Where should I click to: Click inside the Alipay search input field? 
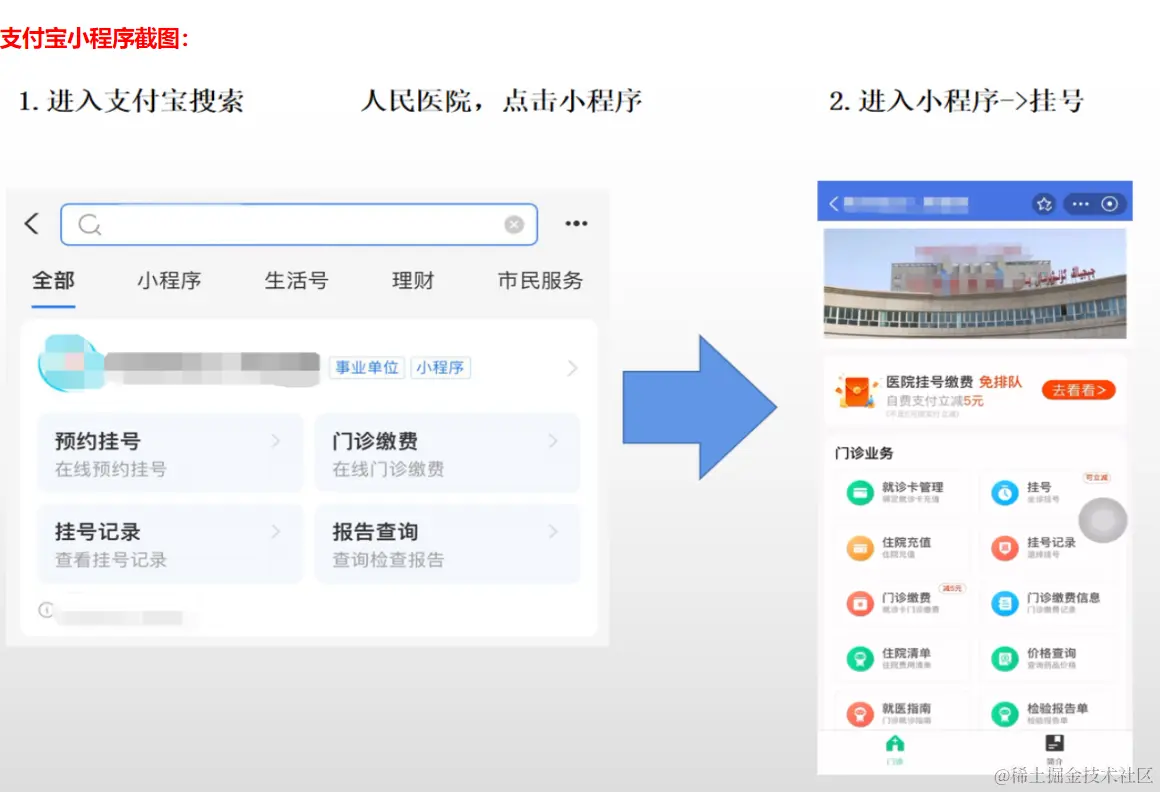point(299,225)
